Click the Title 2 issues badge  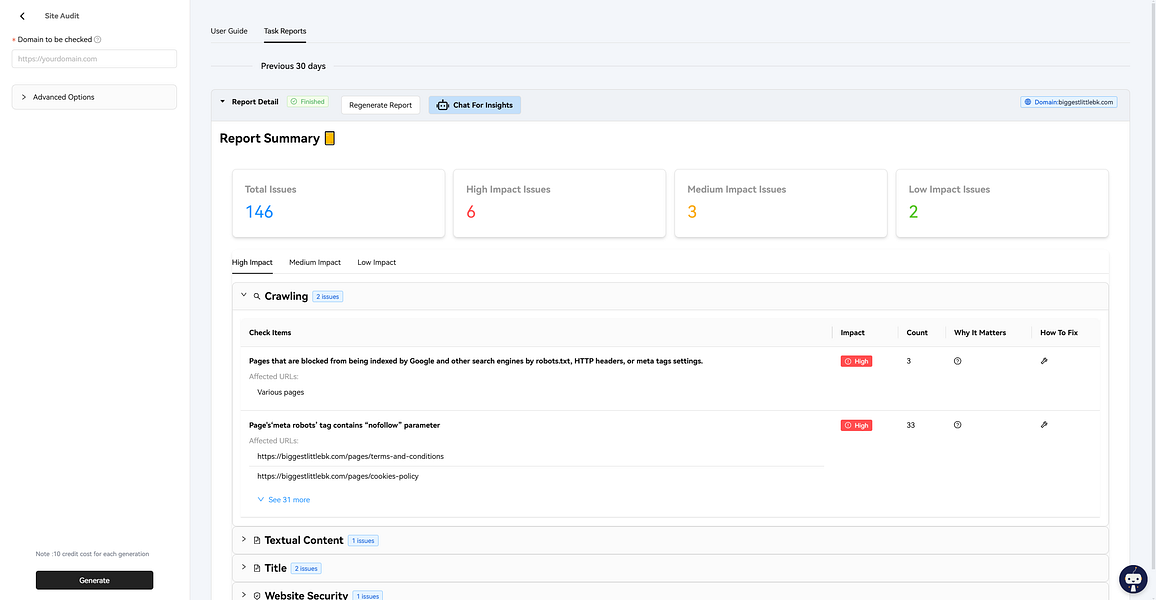click(306, 568)
